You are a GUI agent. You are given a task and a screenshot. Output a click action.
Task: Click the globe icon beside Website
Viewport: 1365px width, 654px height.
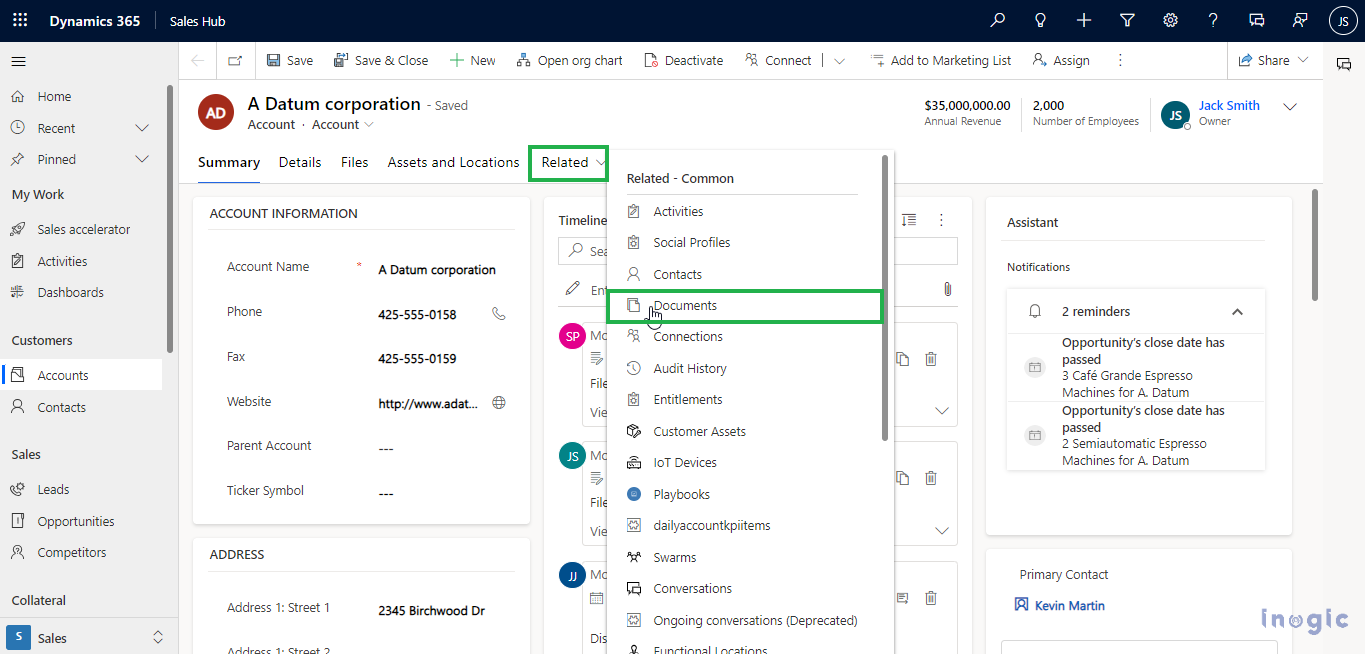click(x=499, y=403)
